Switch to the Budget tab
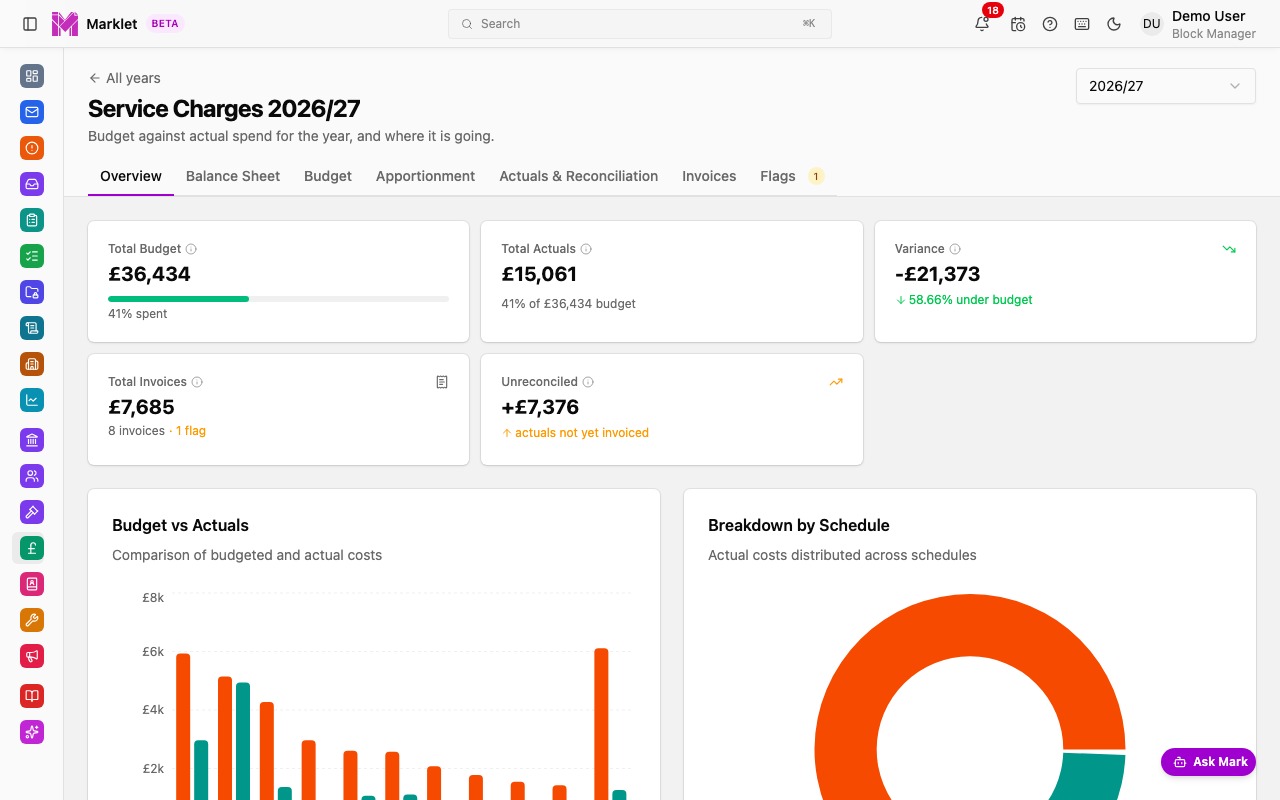The height and width of the screenshot is (800, 1280). [x=328, y=176]
